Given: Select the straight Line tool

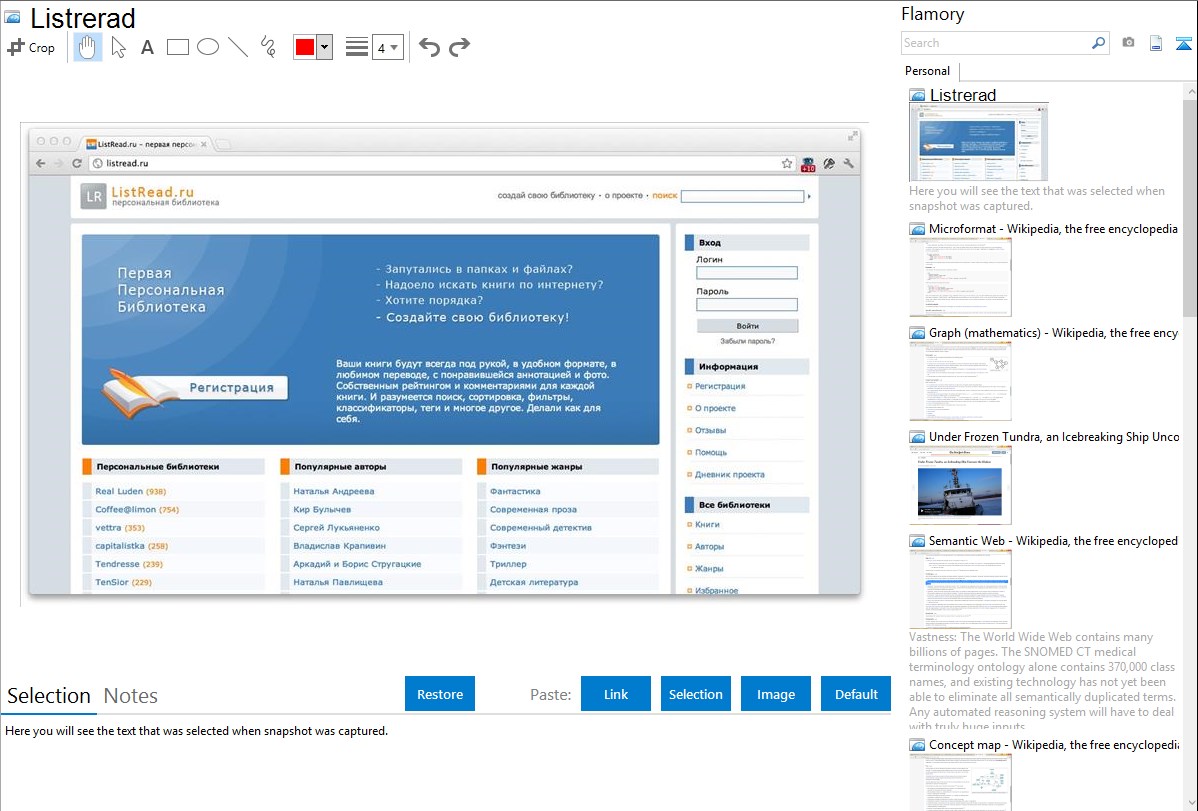Looking at the screenshot, I should point(238,47).
